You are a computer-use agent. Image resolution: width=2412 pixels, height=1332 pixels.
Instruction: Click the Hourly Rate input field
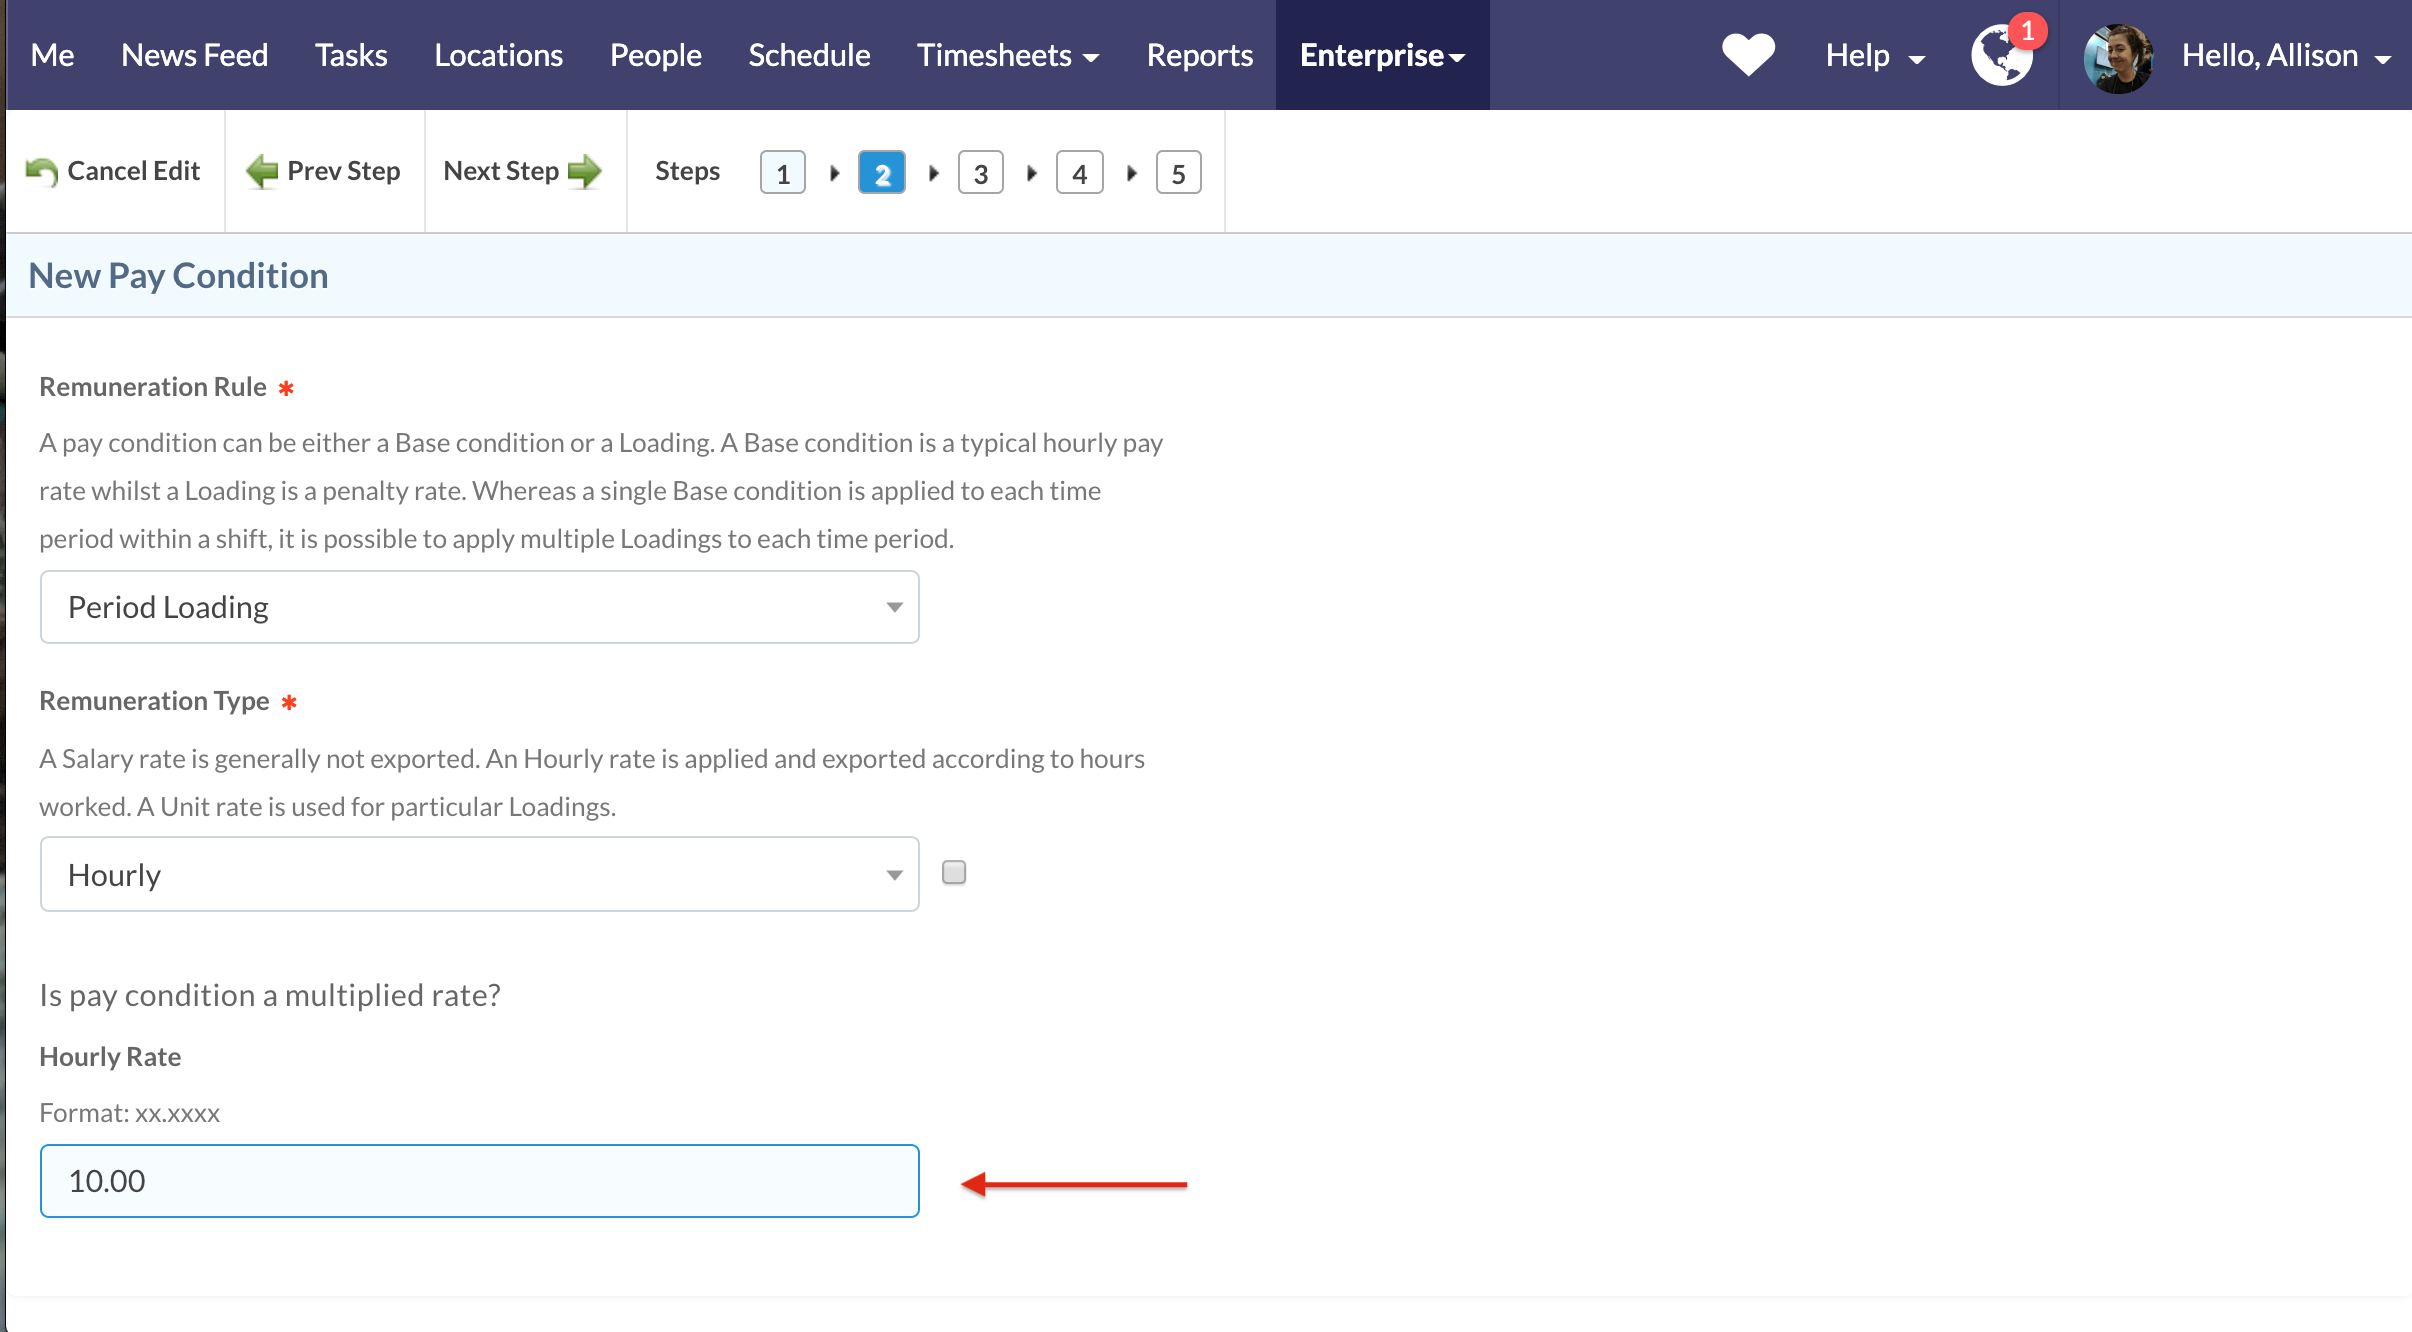[479, 1181]
